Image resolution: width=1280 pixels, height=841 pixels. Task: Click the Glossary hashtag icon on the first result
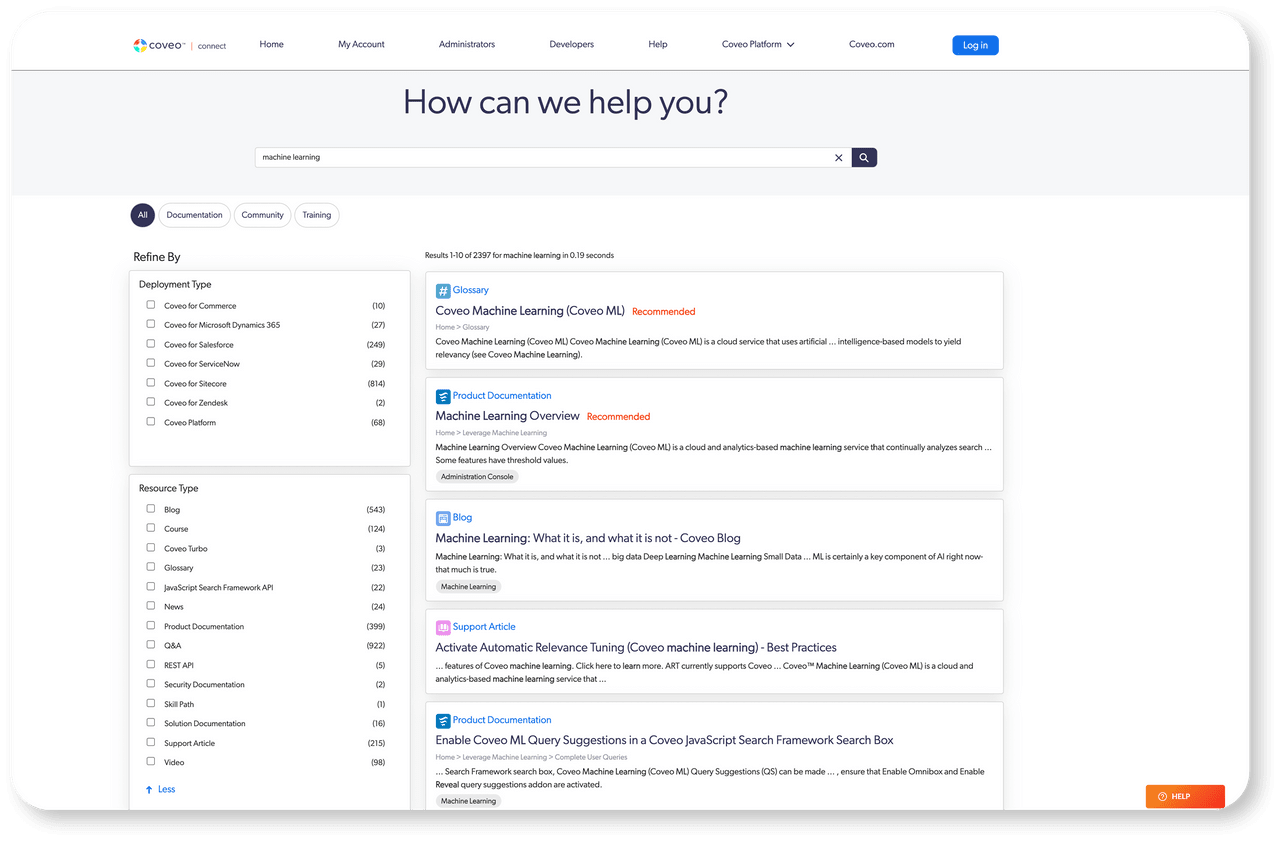coord(442,289)
